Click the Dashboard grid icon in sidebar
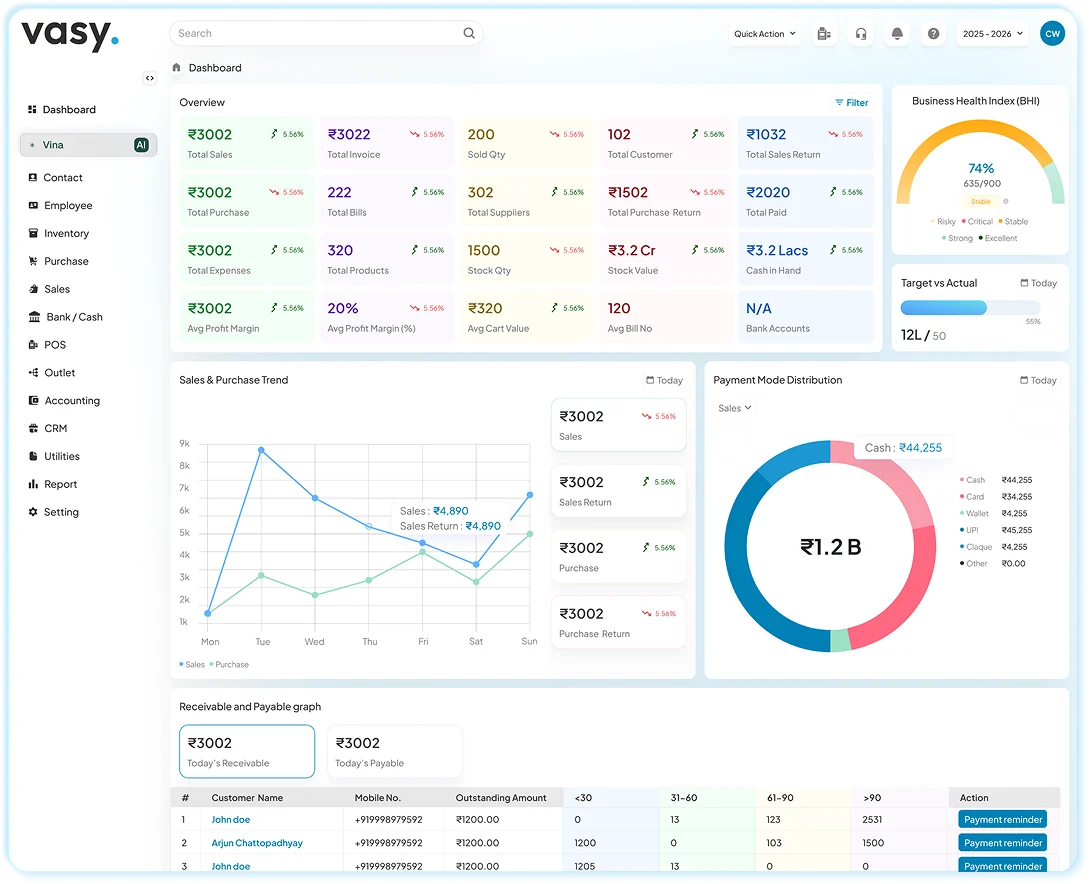Image resolution: width=1090 pixels, height=884 pixels. 32,109
